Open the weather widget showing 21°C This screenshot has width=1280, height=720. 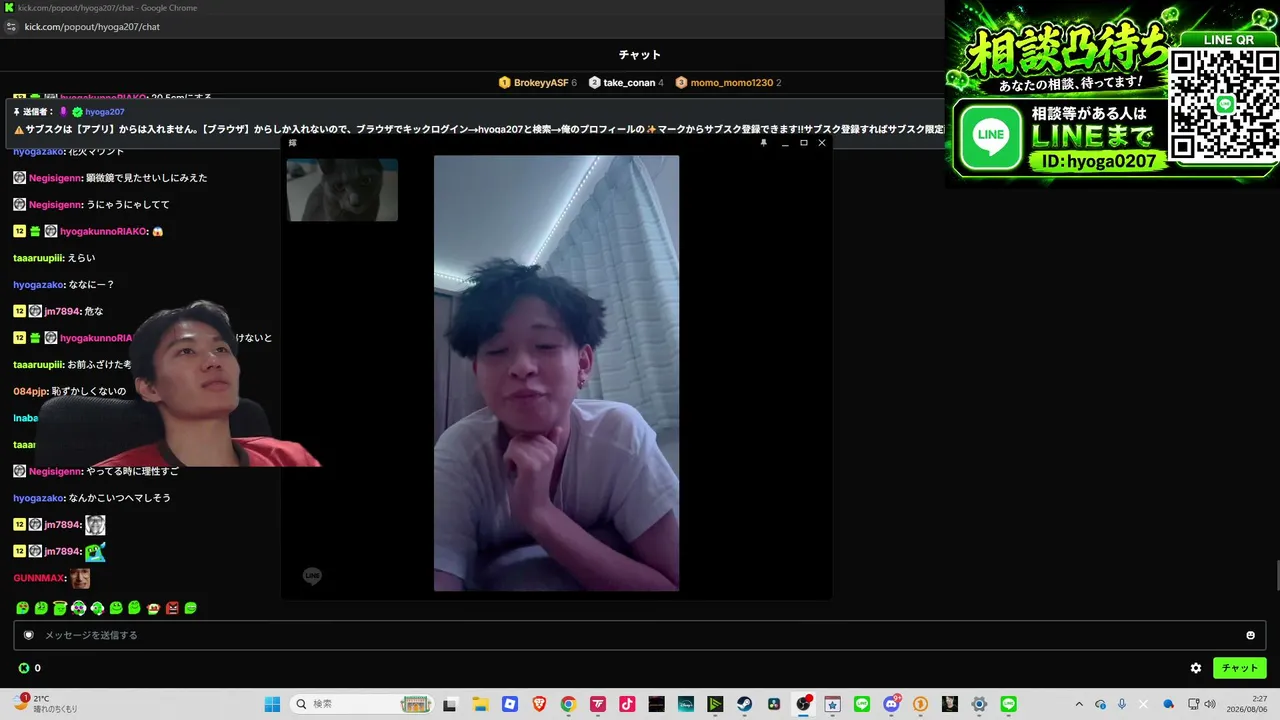pos(45,704)
